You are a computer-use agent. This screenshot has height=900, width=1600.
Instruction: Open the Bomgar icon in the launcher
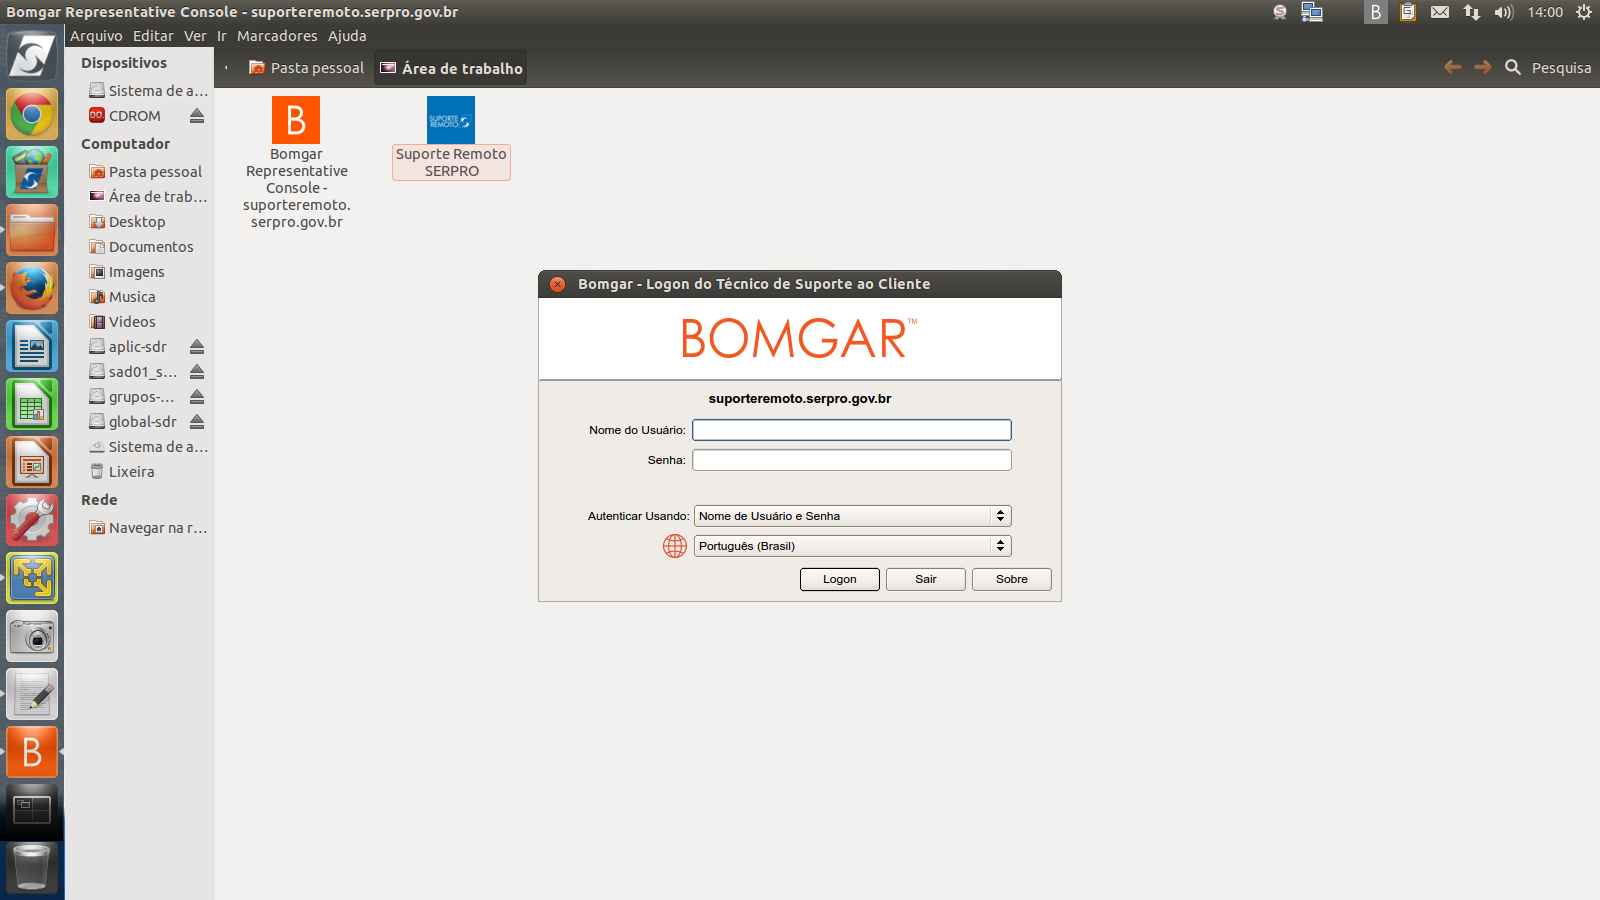(32, 752)
